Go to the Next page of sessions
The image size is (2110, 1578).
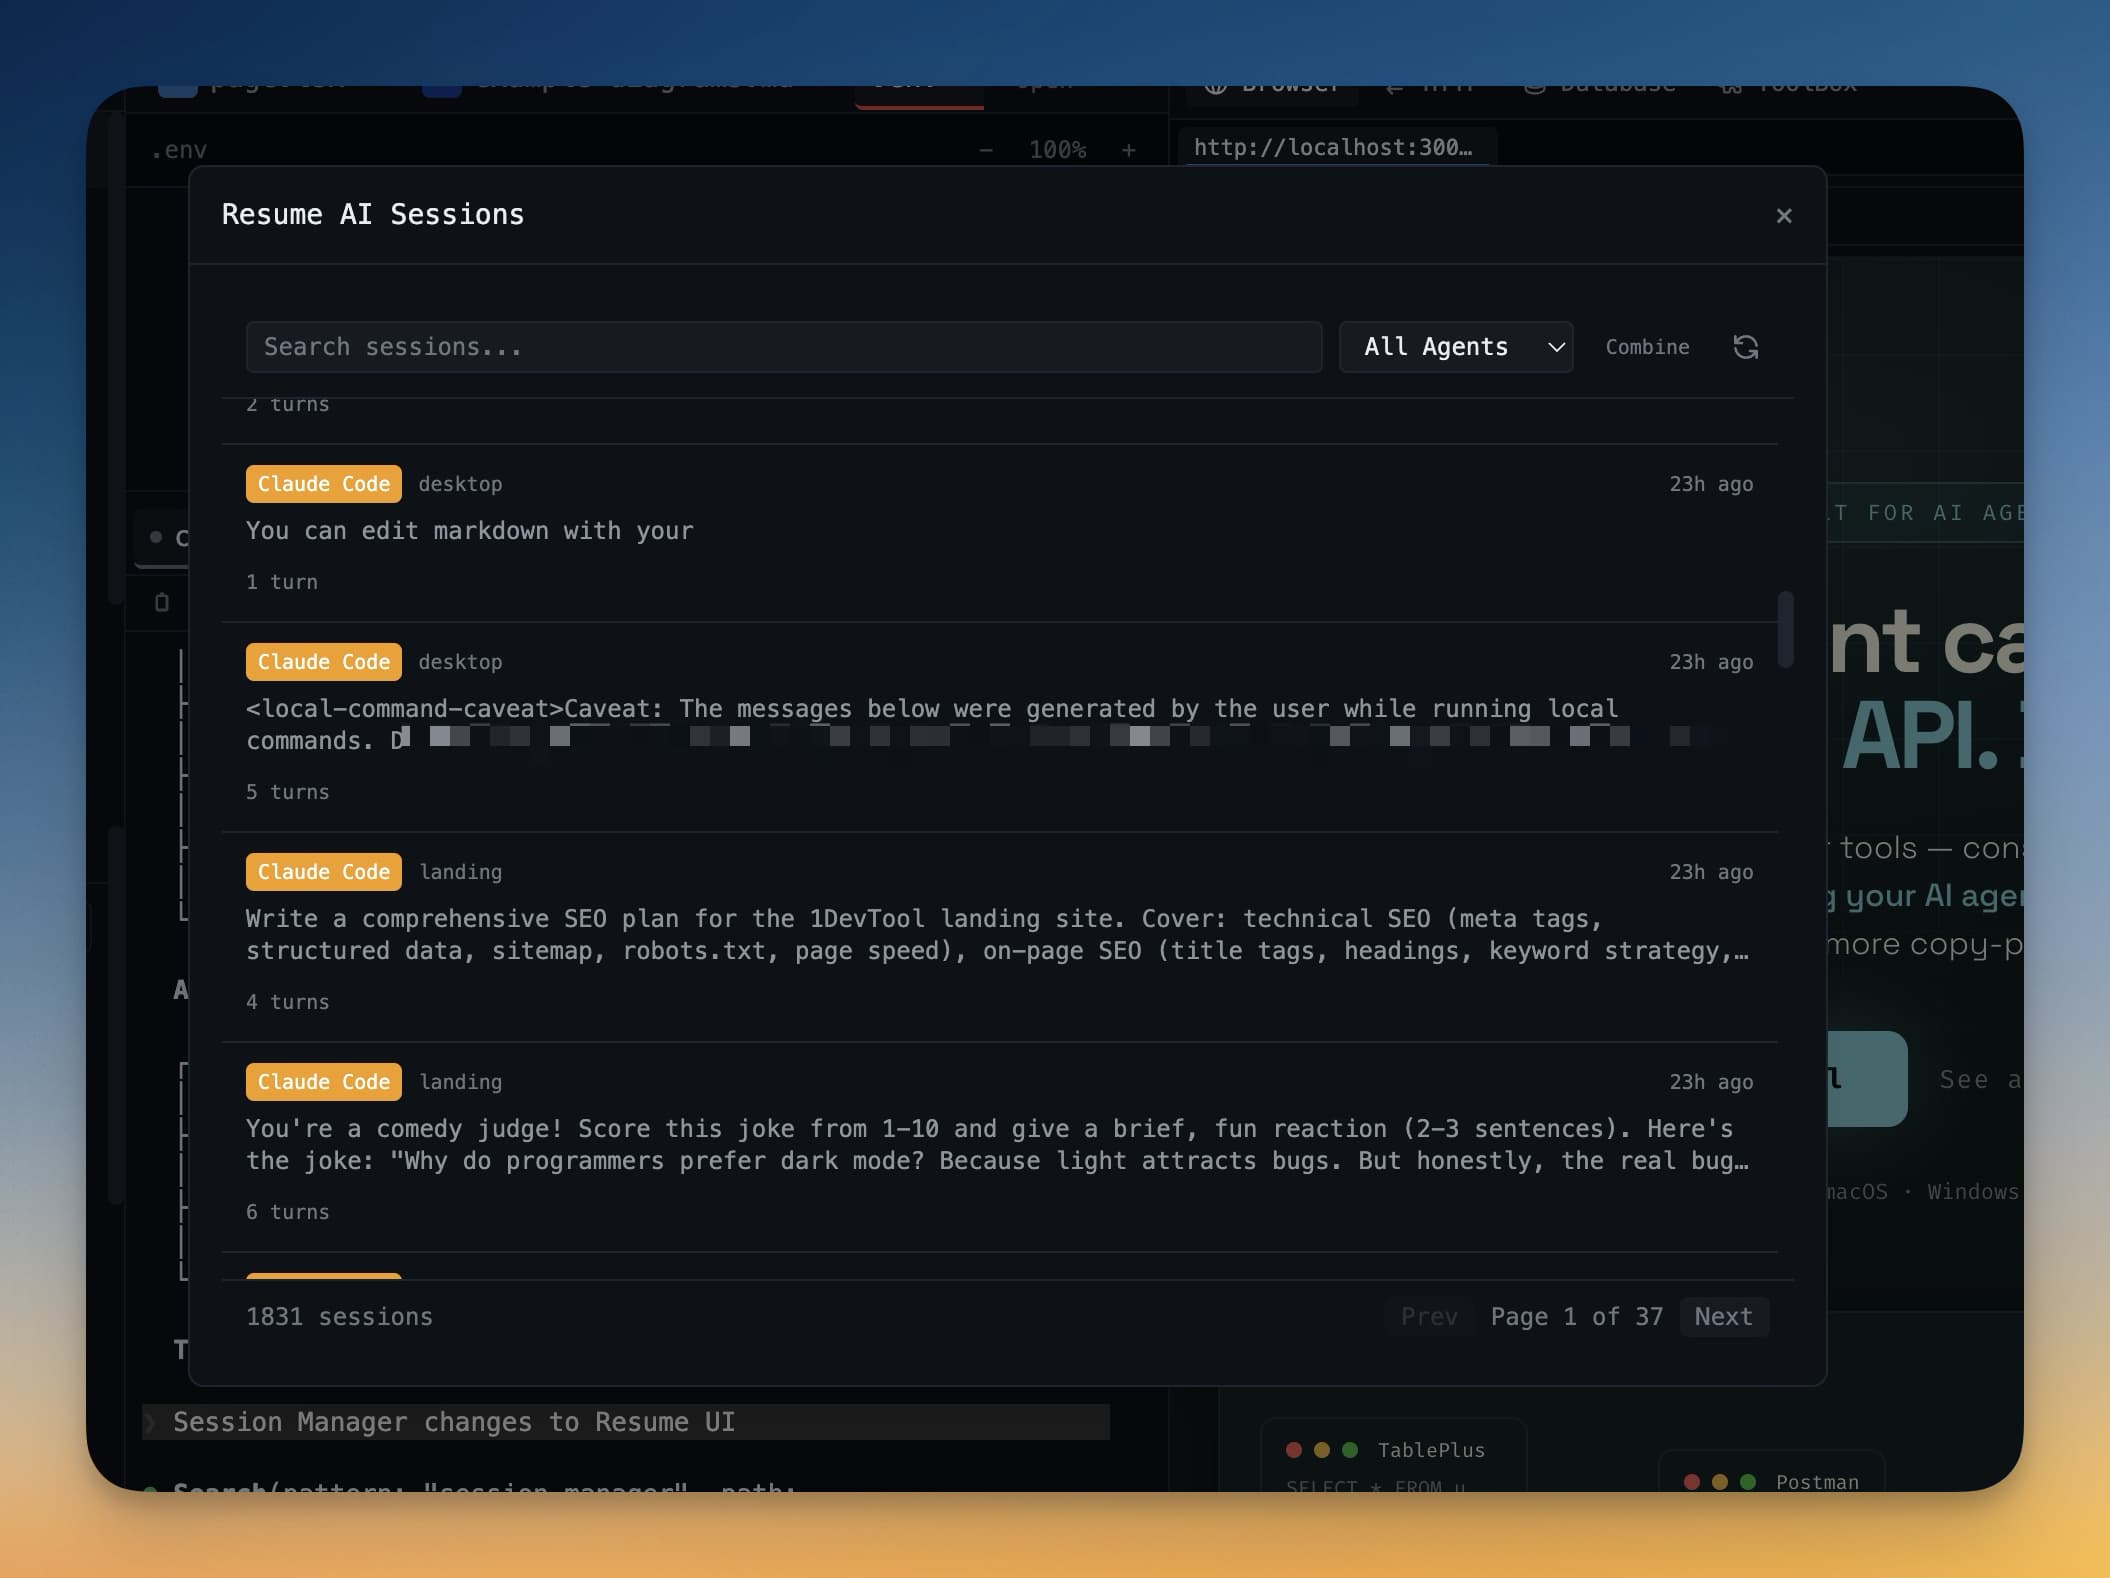[x=1723, y=1316]
